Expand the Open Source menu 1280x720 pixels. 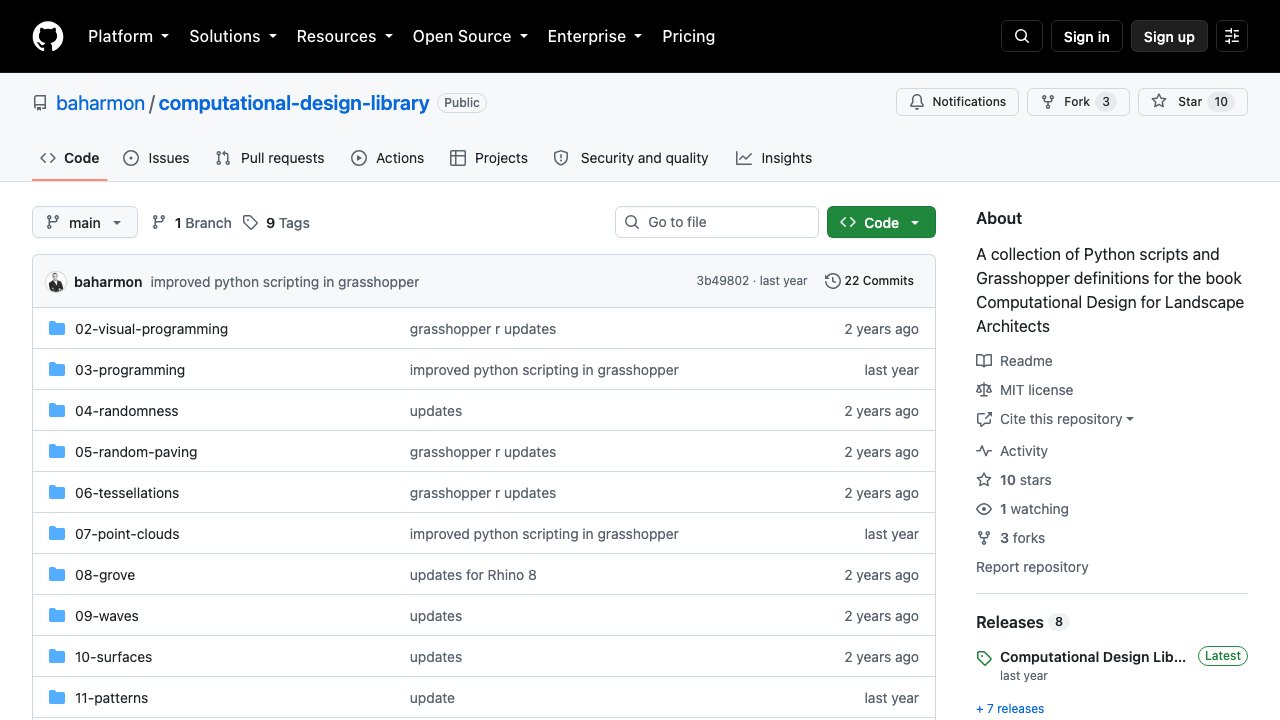coord(470,36)
